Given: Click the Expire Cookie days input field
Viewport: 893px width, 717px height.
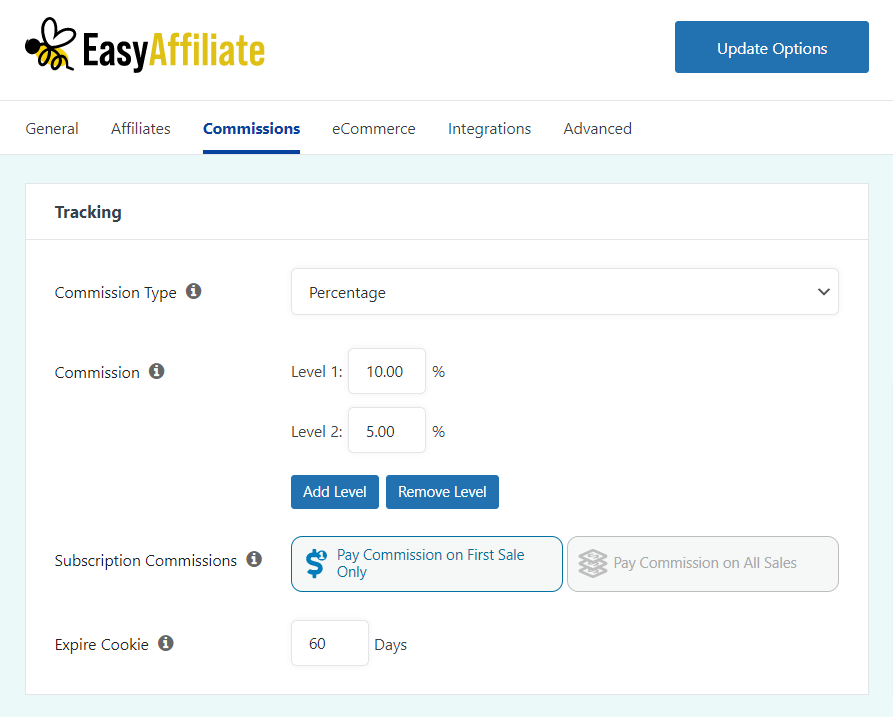Looking at the screenshot, I should pyautogui.click(x=330, y=643).
